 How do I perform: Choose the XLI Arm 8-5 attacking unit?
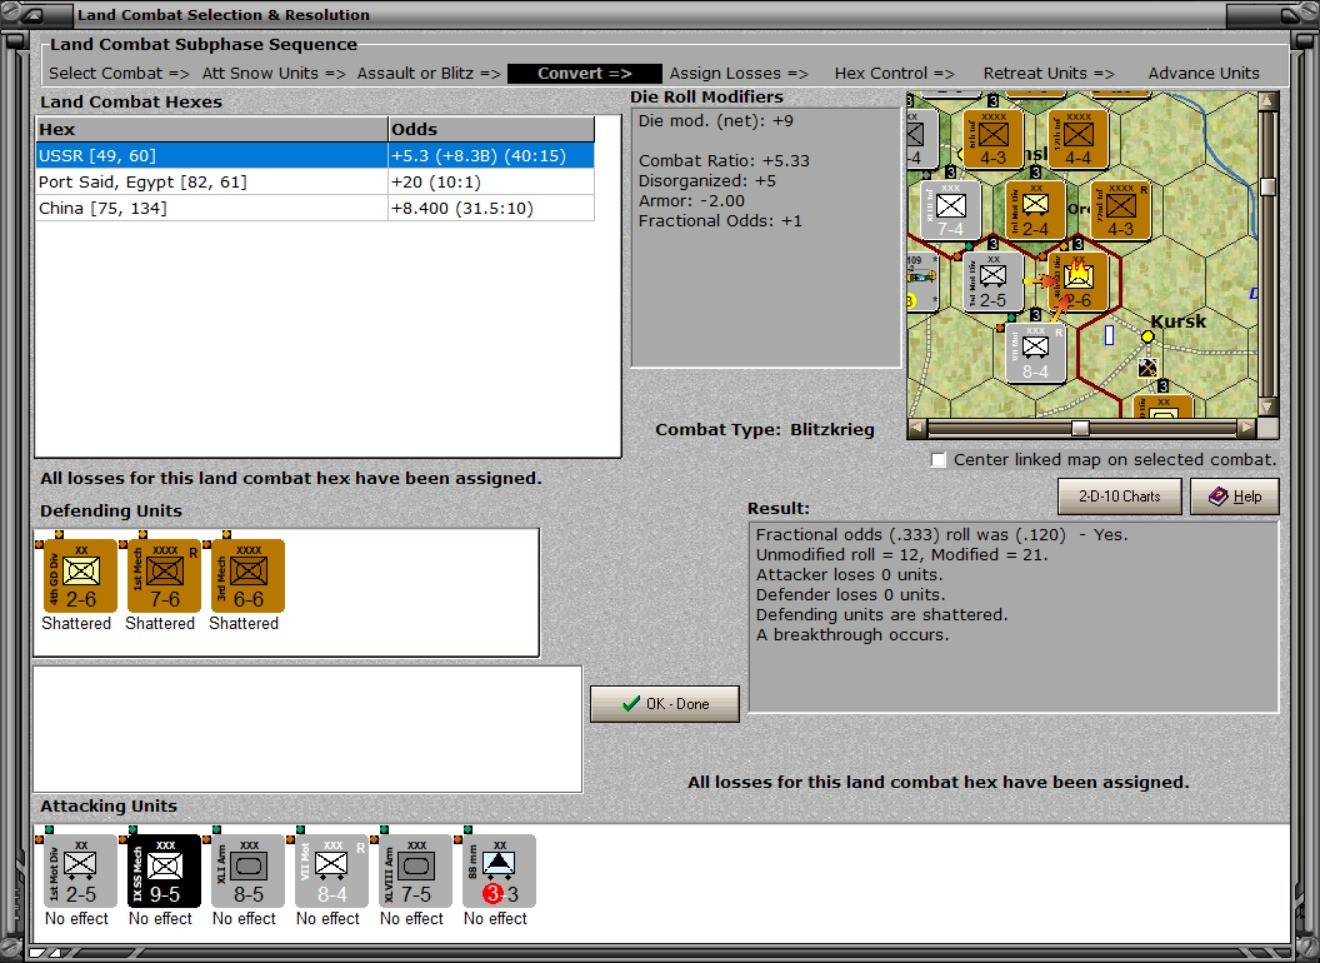[x=249, y=871]
